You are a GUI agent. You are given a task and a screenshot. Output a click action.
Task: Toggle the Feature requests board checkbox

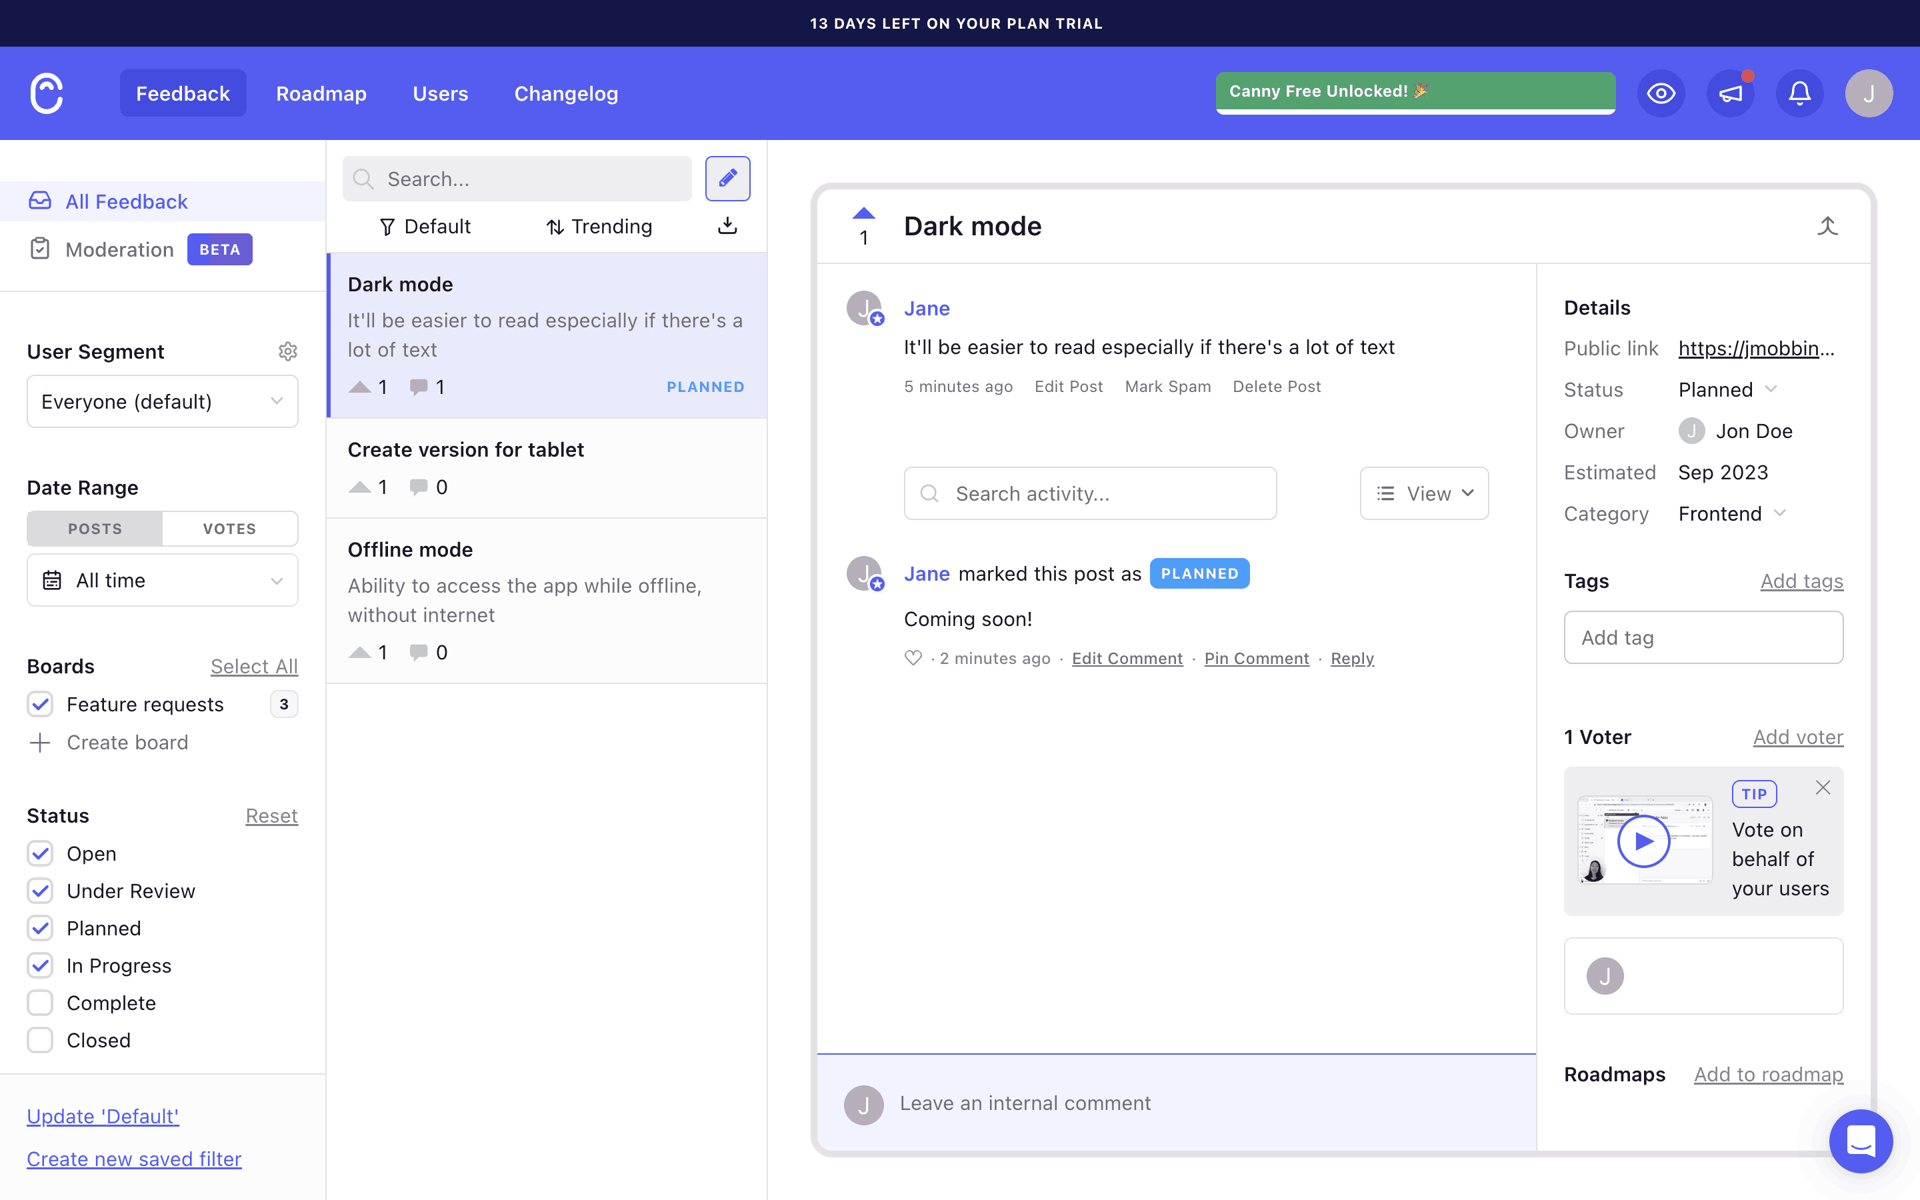click(x=40, y=704)
